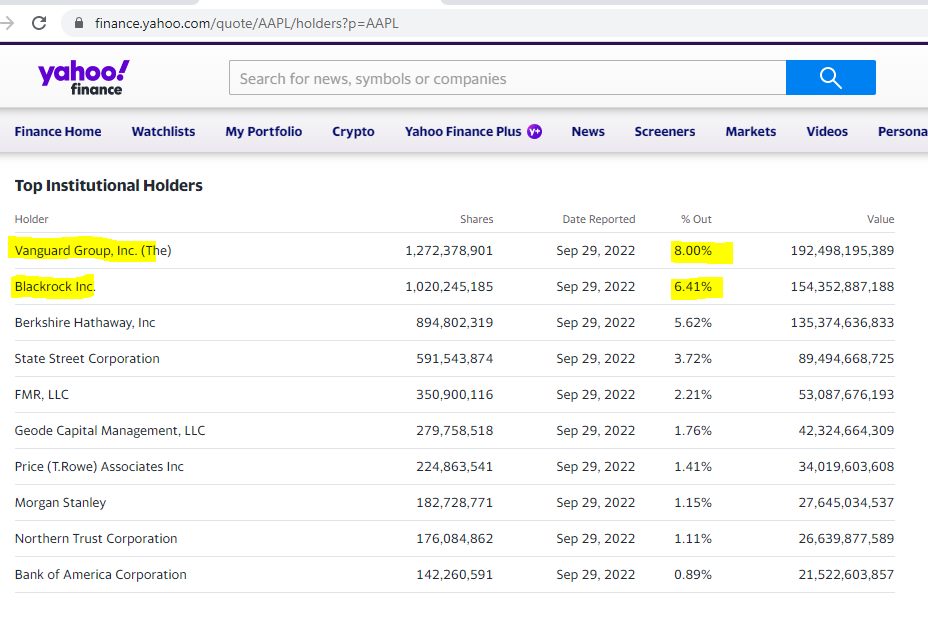This screenshot has height=618, width=928.
Task: Click T.Rowe value 34,019,603,608
Action: click(x=846, y=466)
